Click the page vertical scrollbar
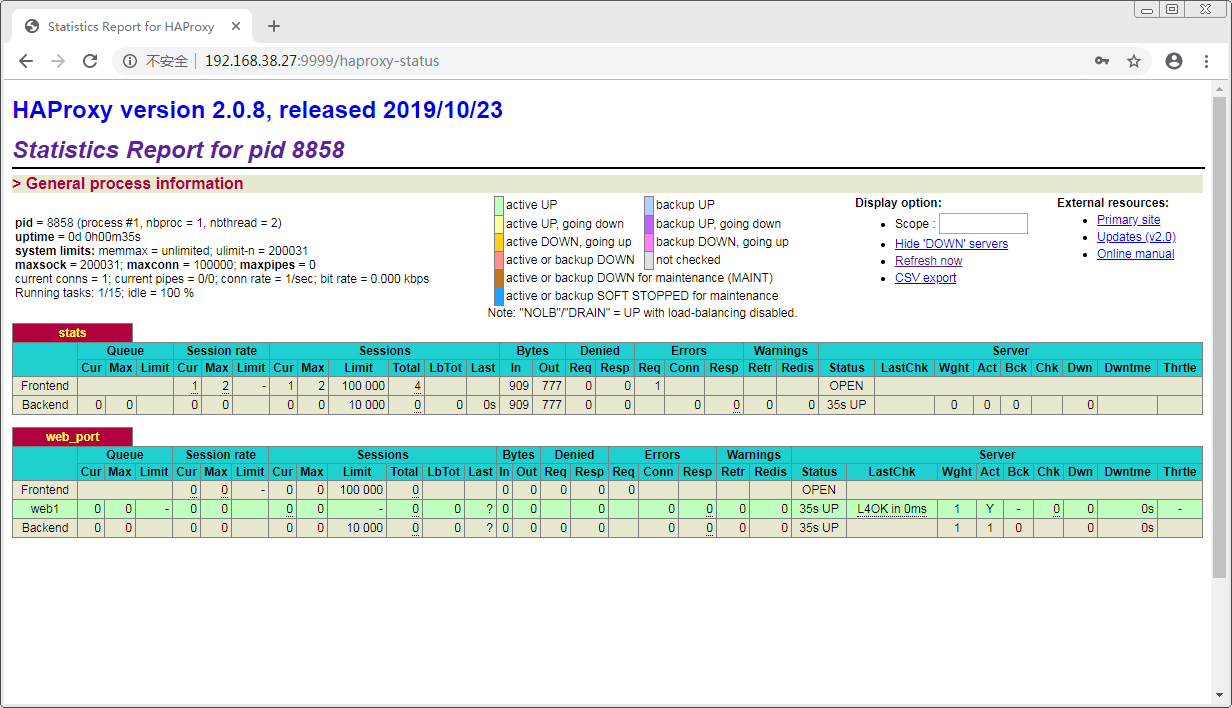Viewport: 1232px width, 708px height. [1219, 336]
